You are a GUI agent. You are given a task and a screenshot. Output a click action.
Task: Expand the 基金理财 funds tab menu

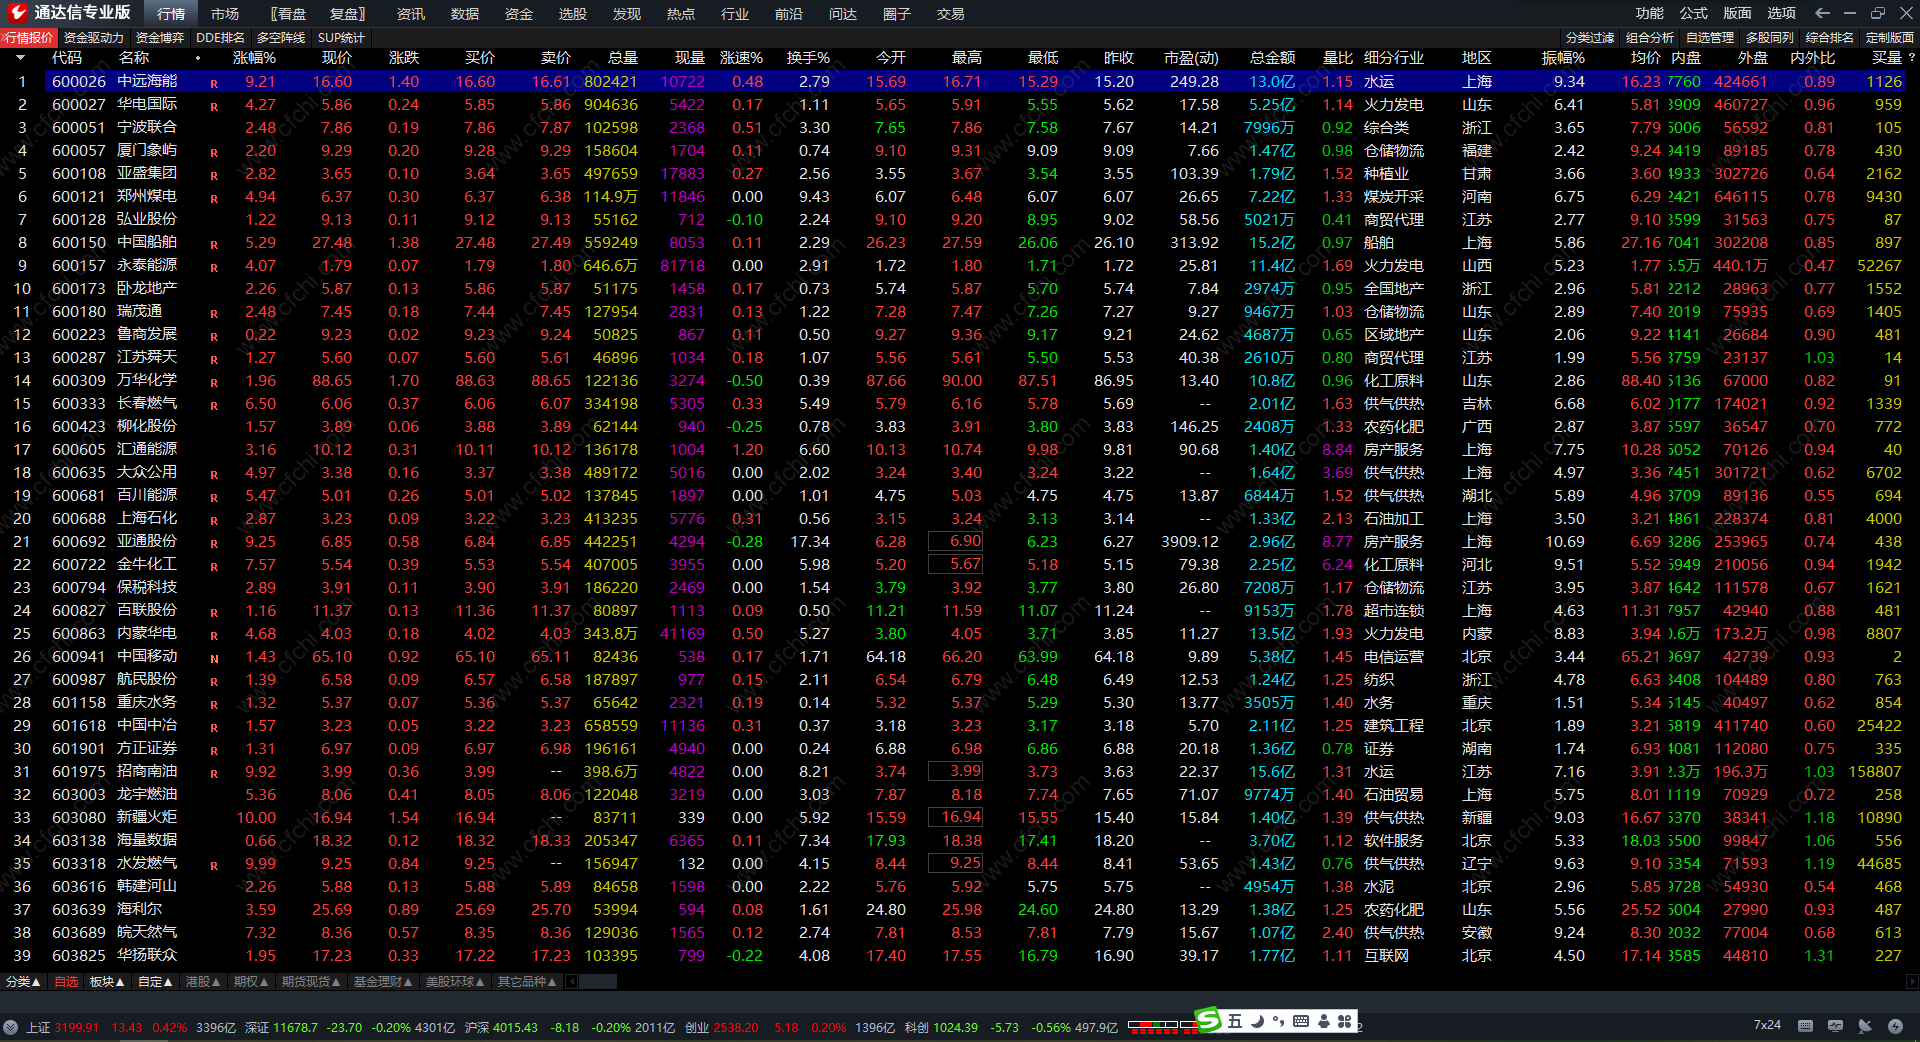(383, 982)
